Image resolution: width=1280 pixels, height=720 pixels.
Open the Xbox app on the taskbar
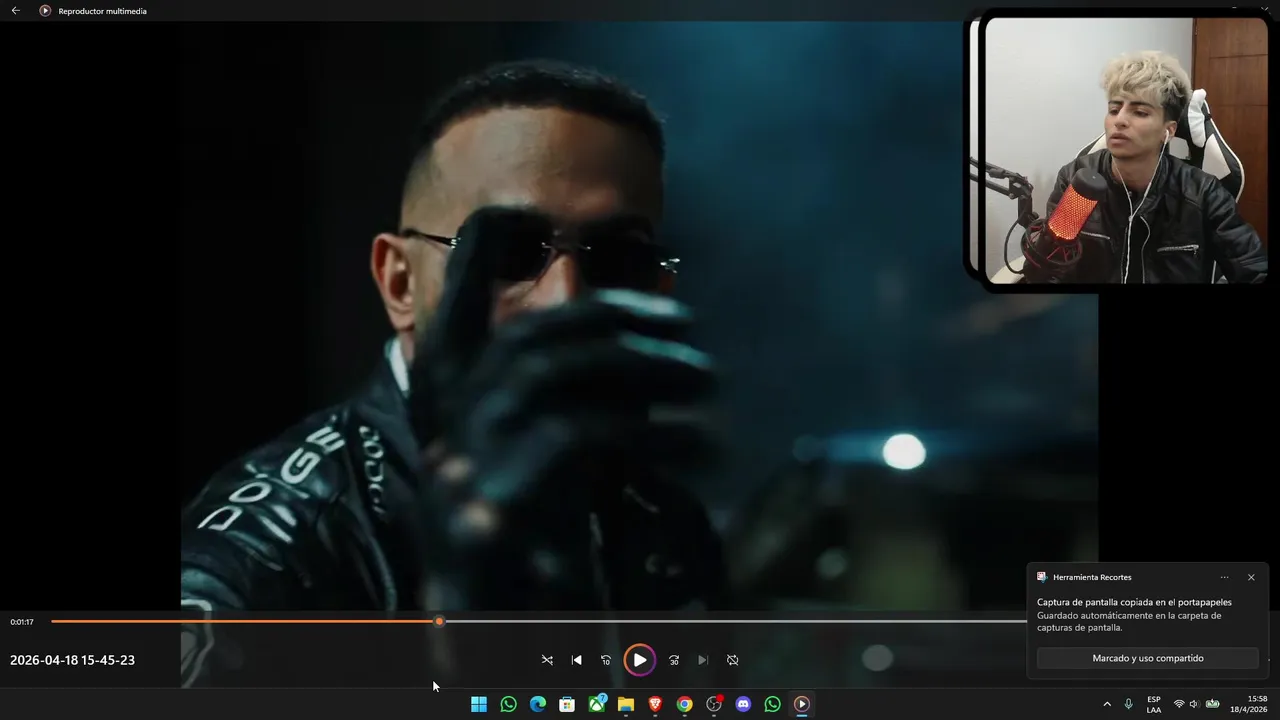click(x=597, y=704)
